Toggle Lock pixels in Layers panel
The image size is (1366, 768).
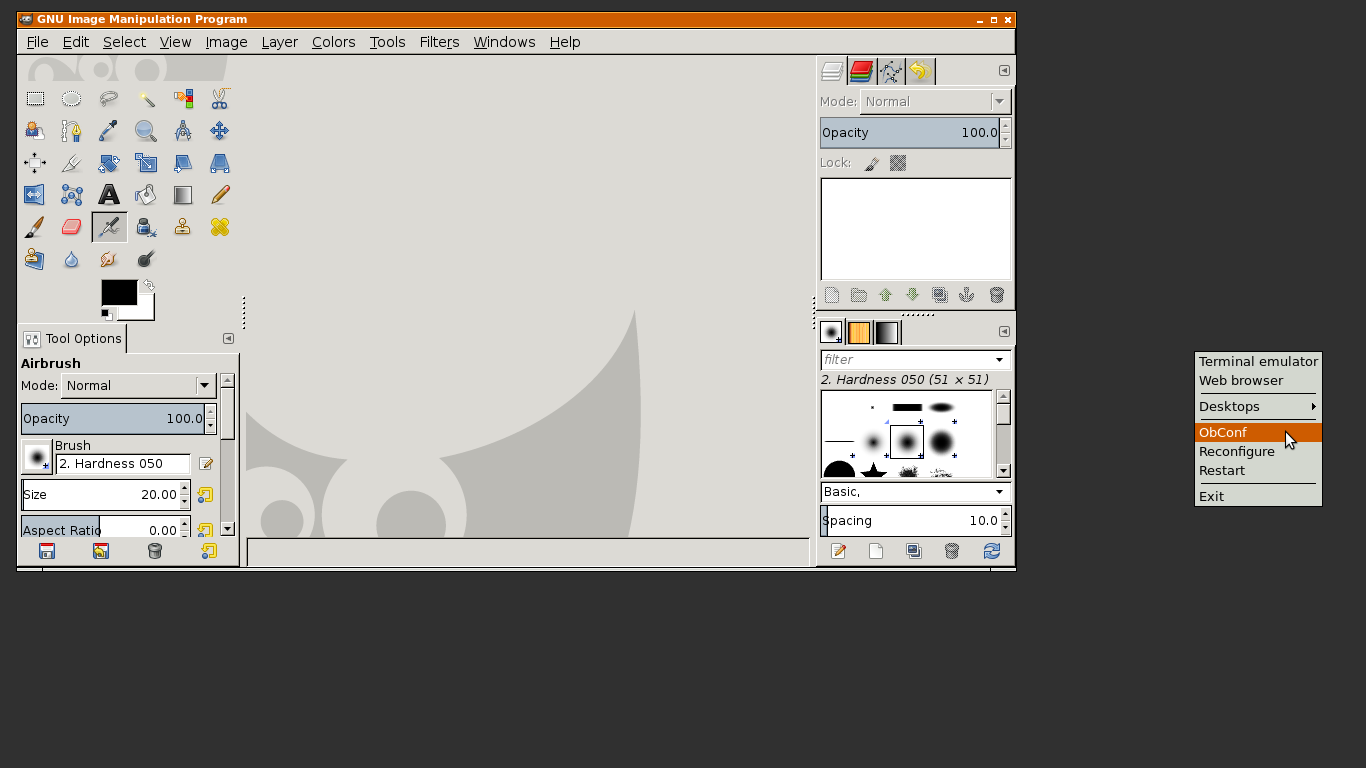pos(872,163)
